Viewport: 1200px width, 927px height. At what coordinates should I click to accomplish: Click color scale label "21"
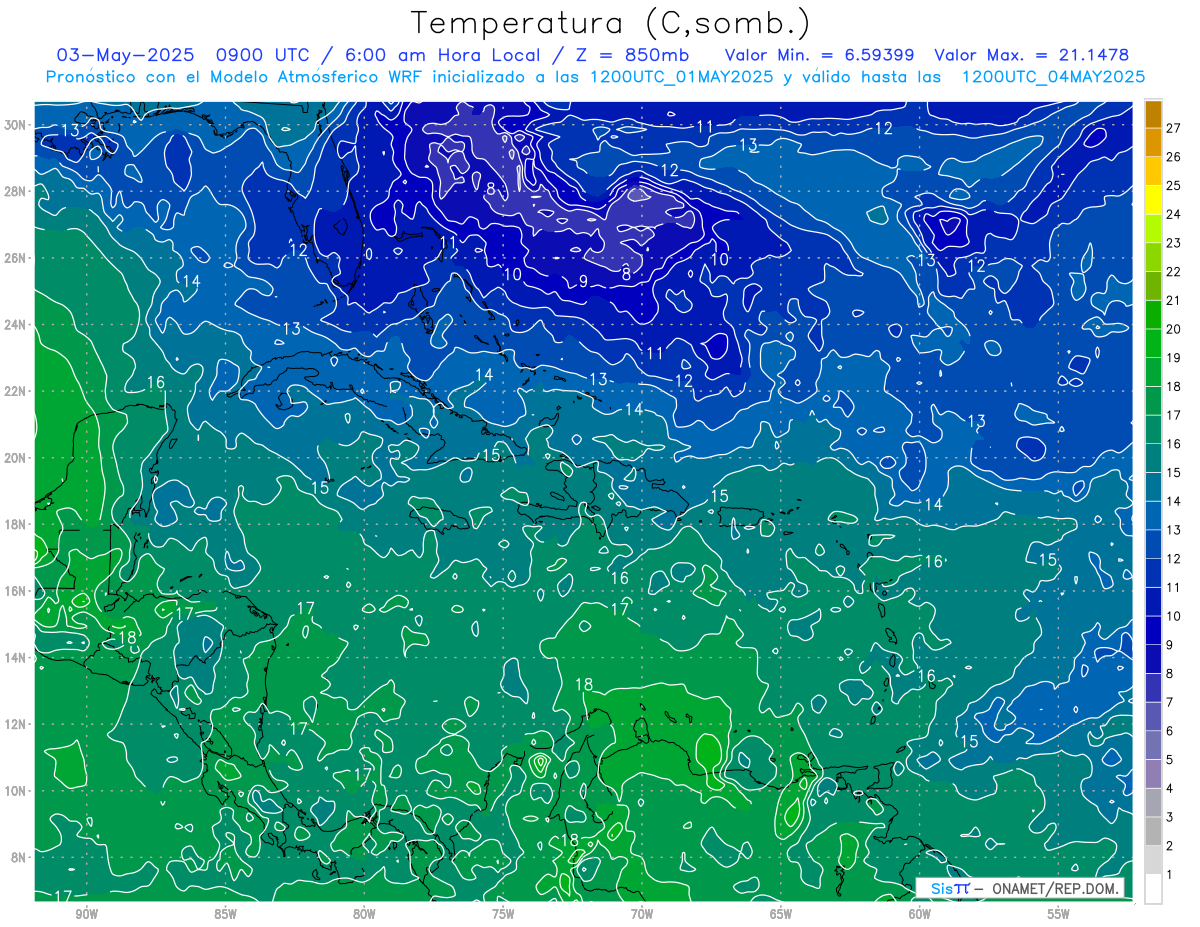pyautogui.click(x=1174, y=300)
